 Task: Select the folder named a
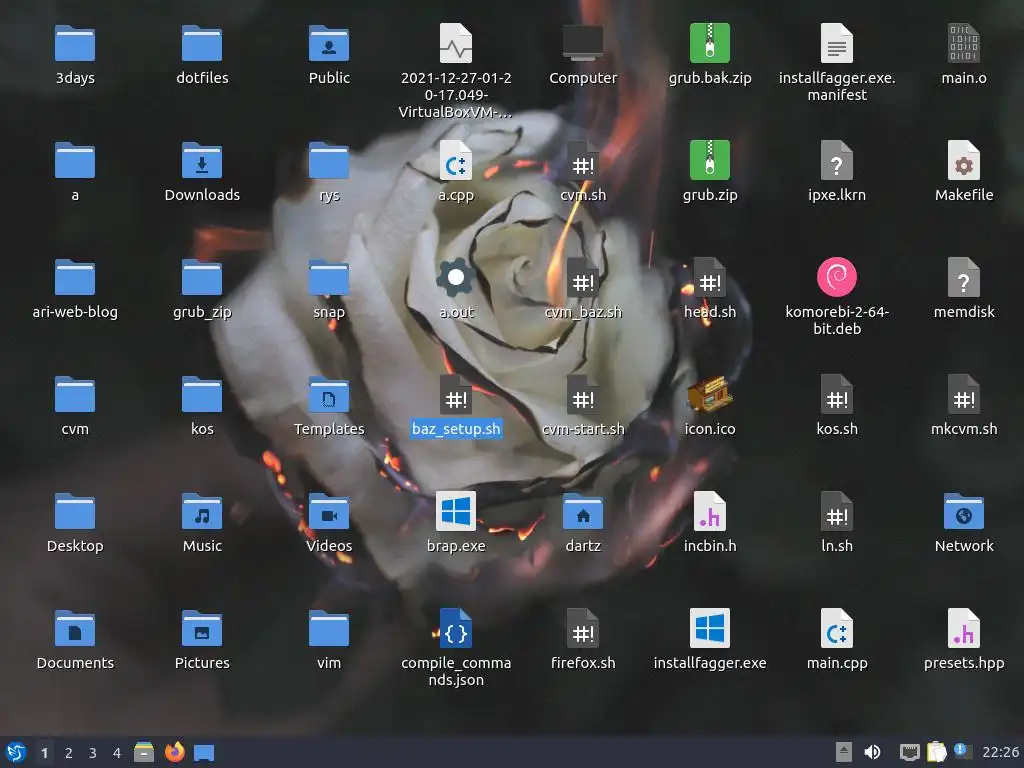(x=75, y=161)
